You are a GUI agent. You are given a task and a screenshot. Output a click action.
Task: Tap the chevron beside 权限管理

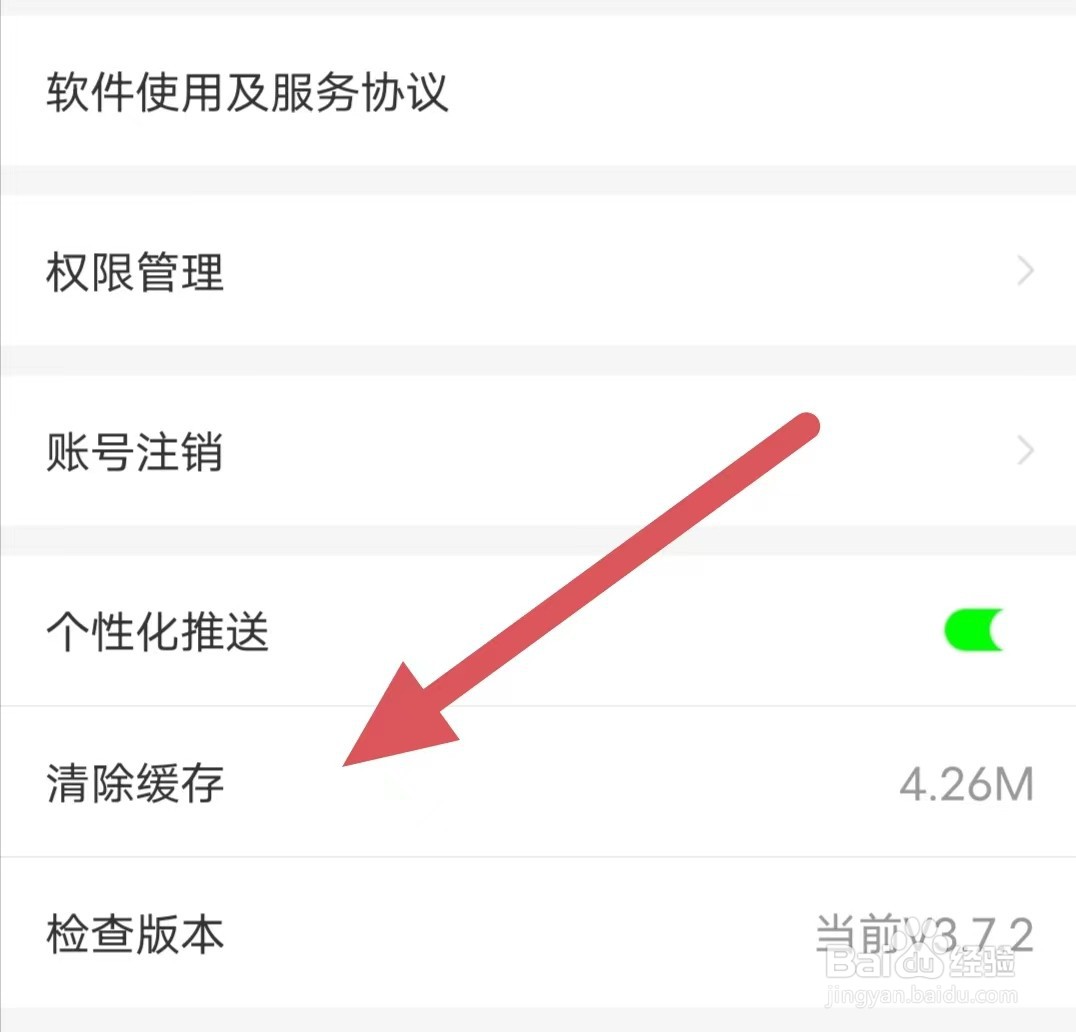pyautogui.click(x=1025, y=271)
